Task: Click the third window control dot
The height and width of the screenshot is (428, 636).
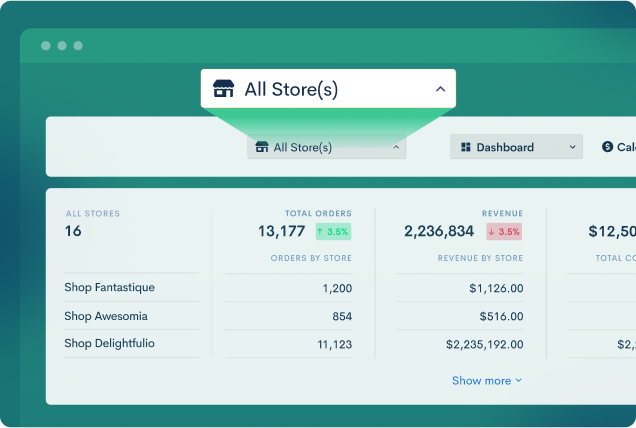Action: [78, 46]
